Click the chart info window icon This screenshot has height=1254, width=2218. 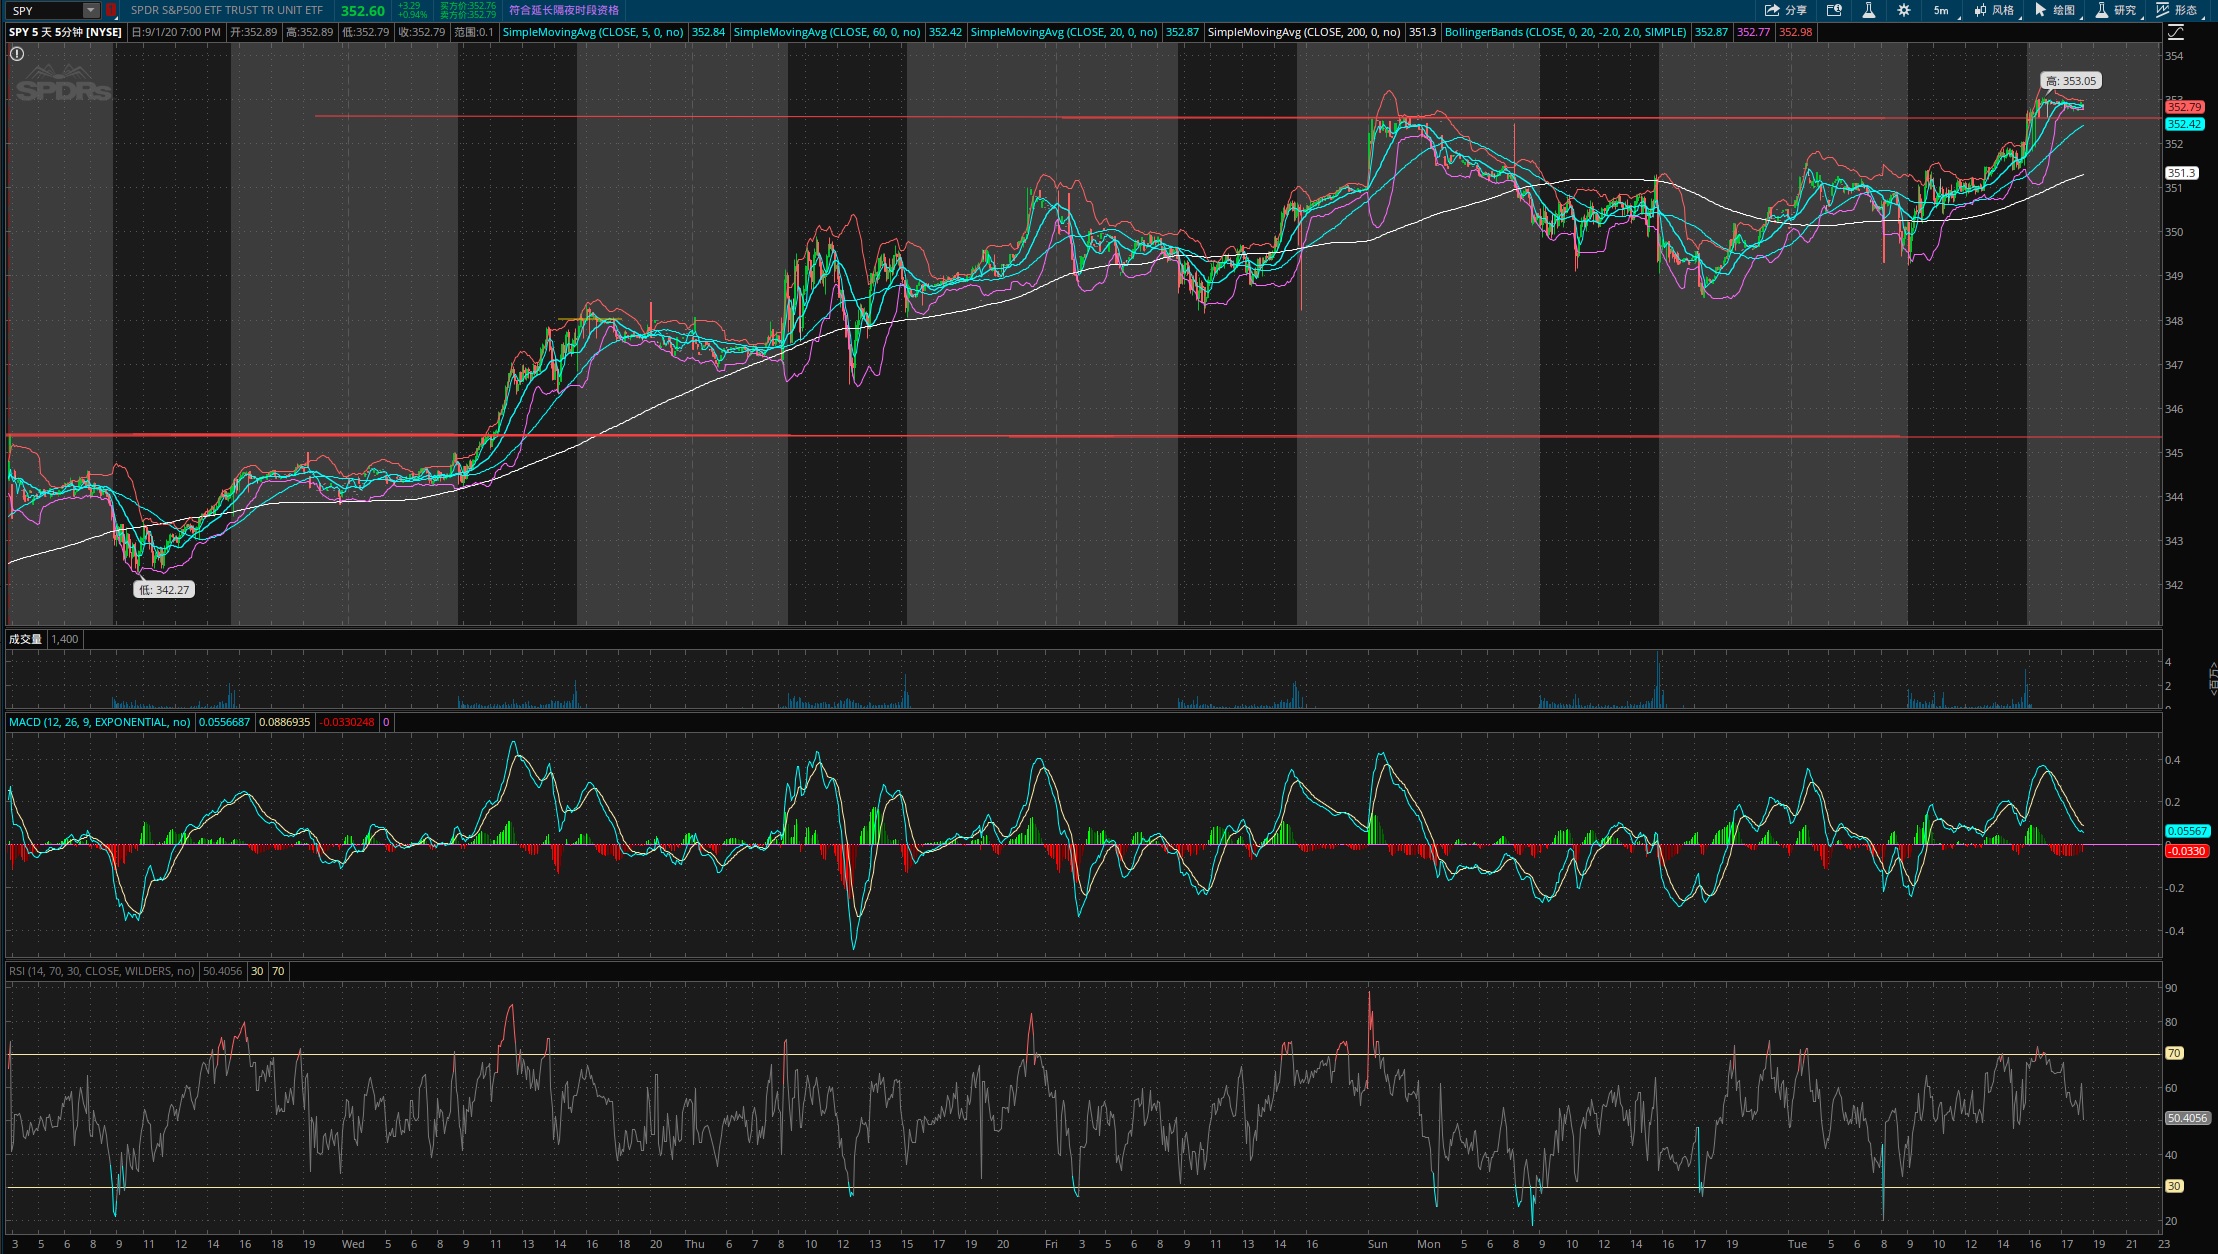pyautogui.click(x=1834, y=10)
